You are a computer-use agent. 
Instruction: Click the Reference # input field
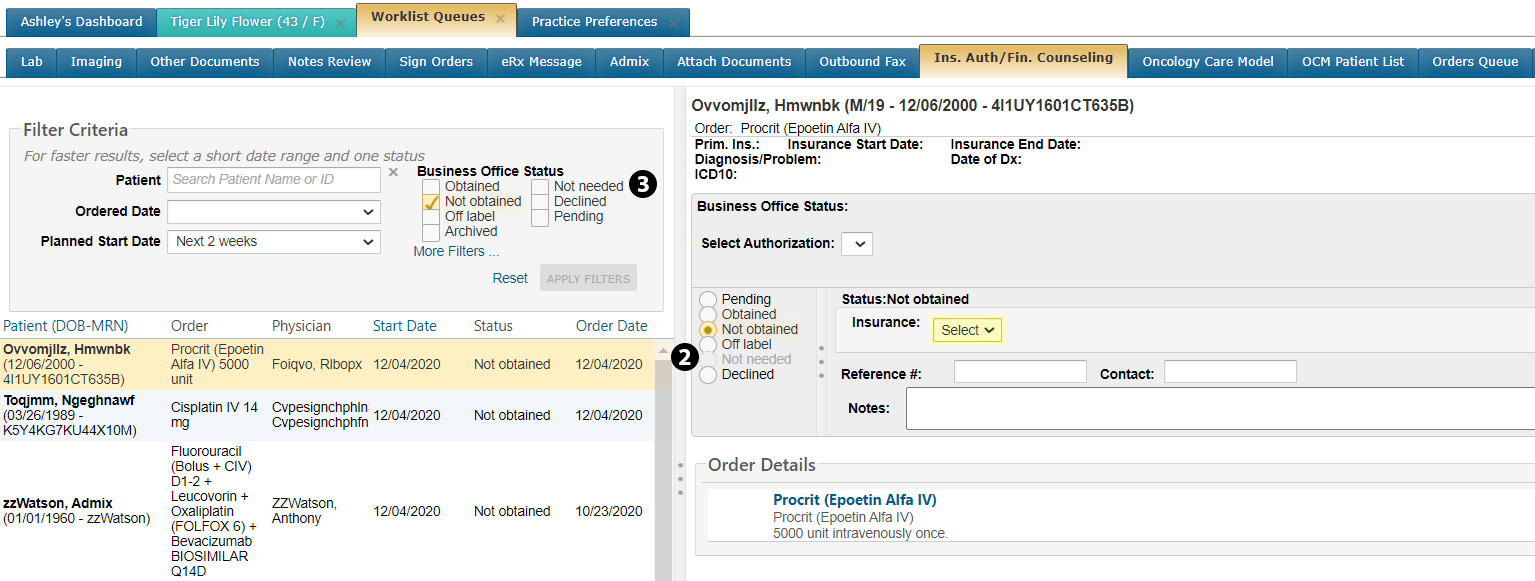coord(1020,372)
